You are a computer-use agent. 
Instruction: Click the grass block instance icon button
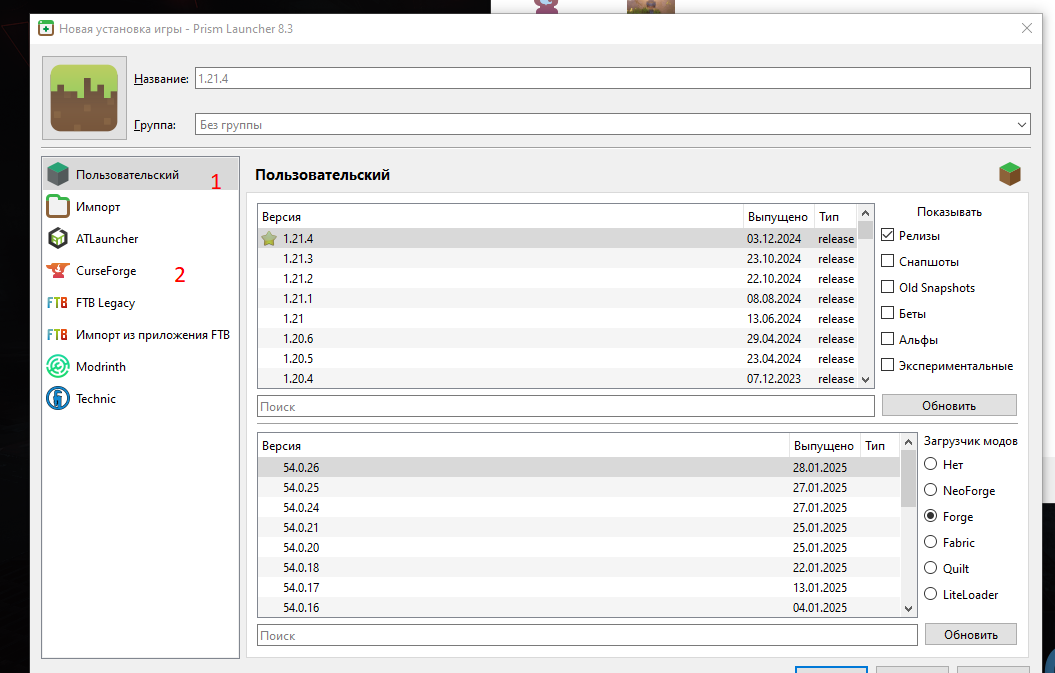pyautogui.click(x=84, y=97)
